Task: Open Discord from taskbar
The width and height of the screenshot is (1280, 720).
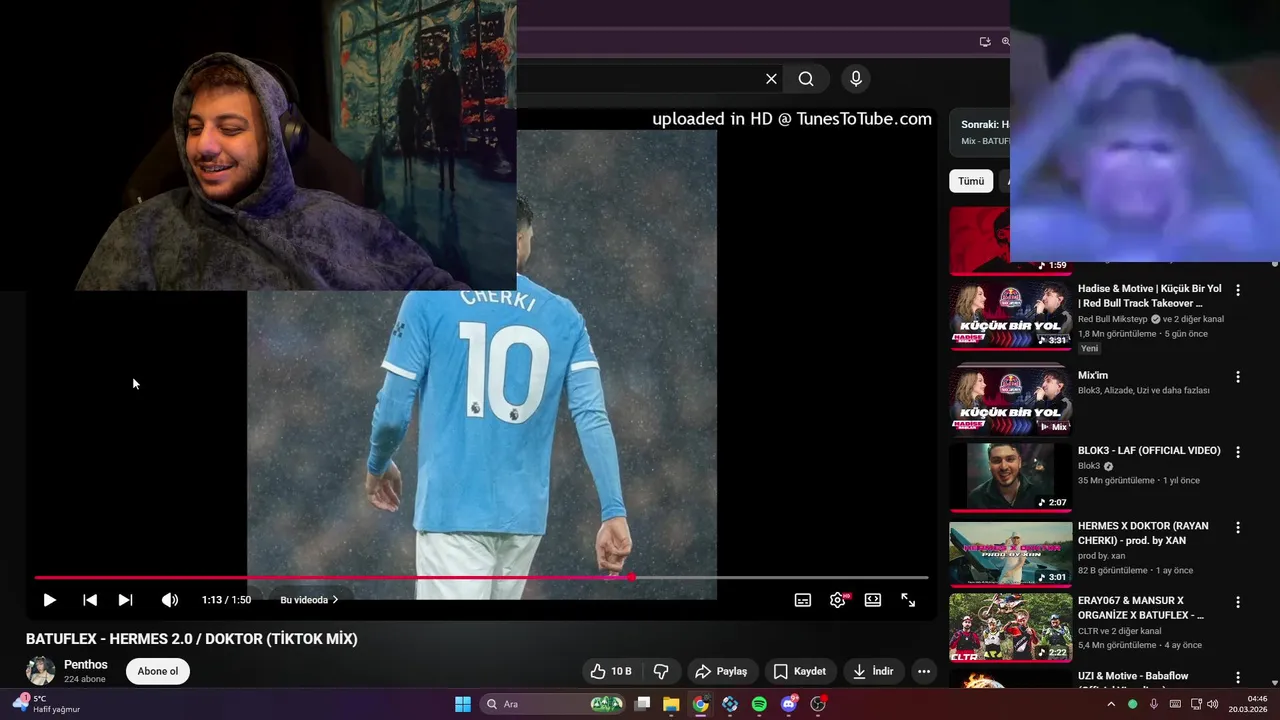Action: [x=789, y=704]
